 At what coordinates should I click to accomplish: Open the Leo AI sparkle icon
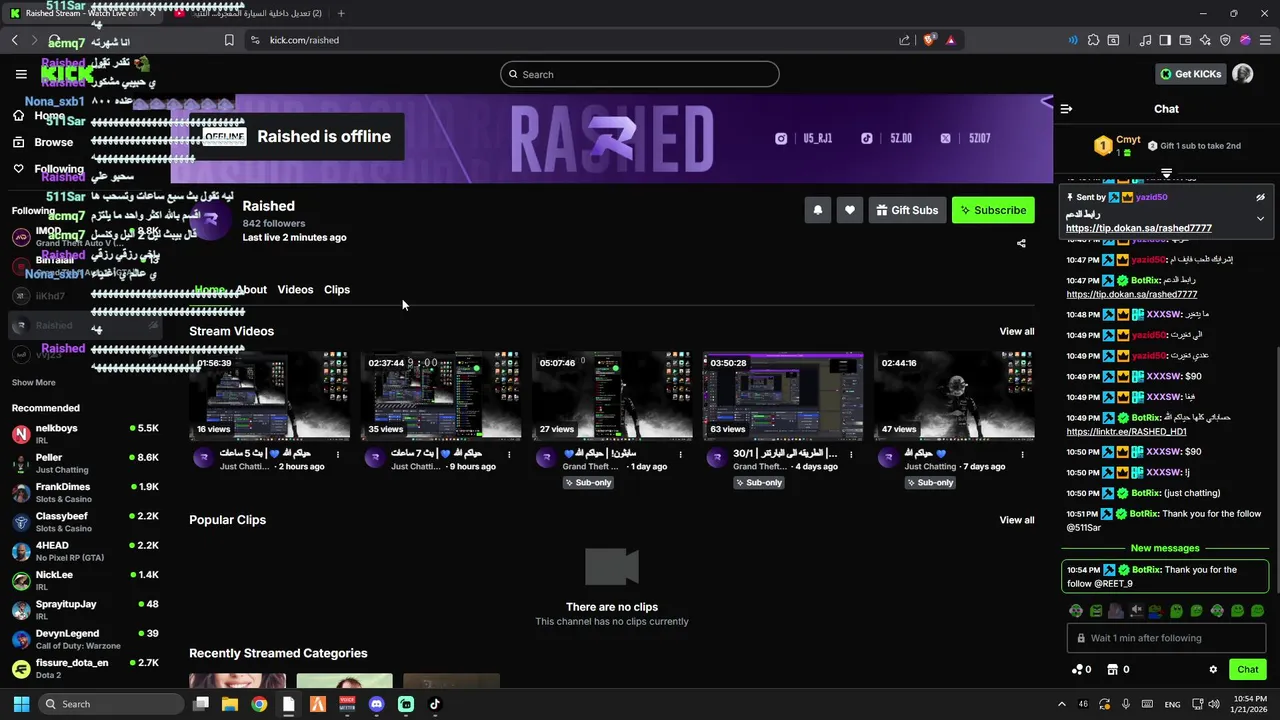1205,40
